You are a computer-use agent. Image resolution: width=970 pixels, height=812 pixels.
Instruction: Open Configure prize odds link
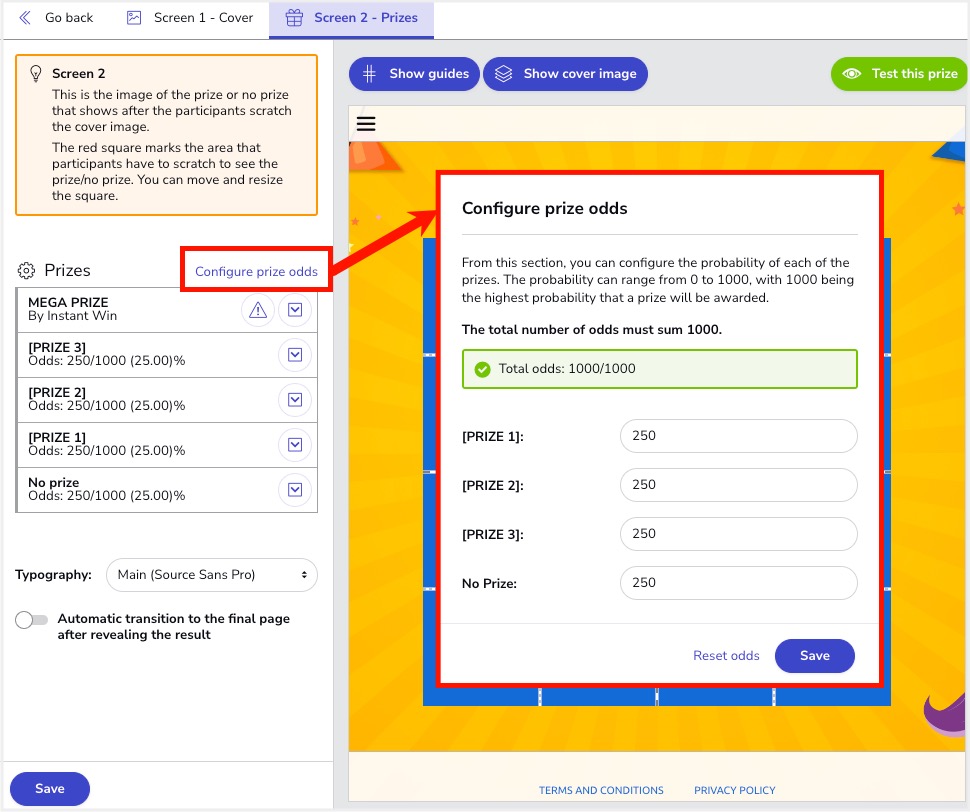point(256,271)
